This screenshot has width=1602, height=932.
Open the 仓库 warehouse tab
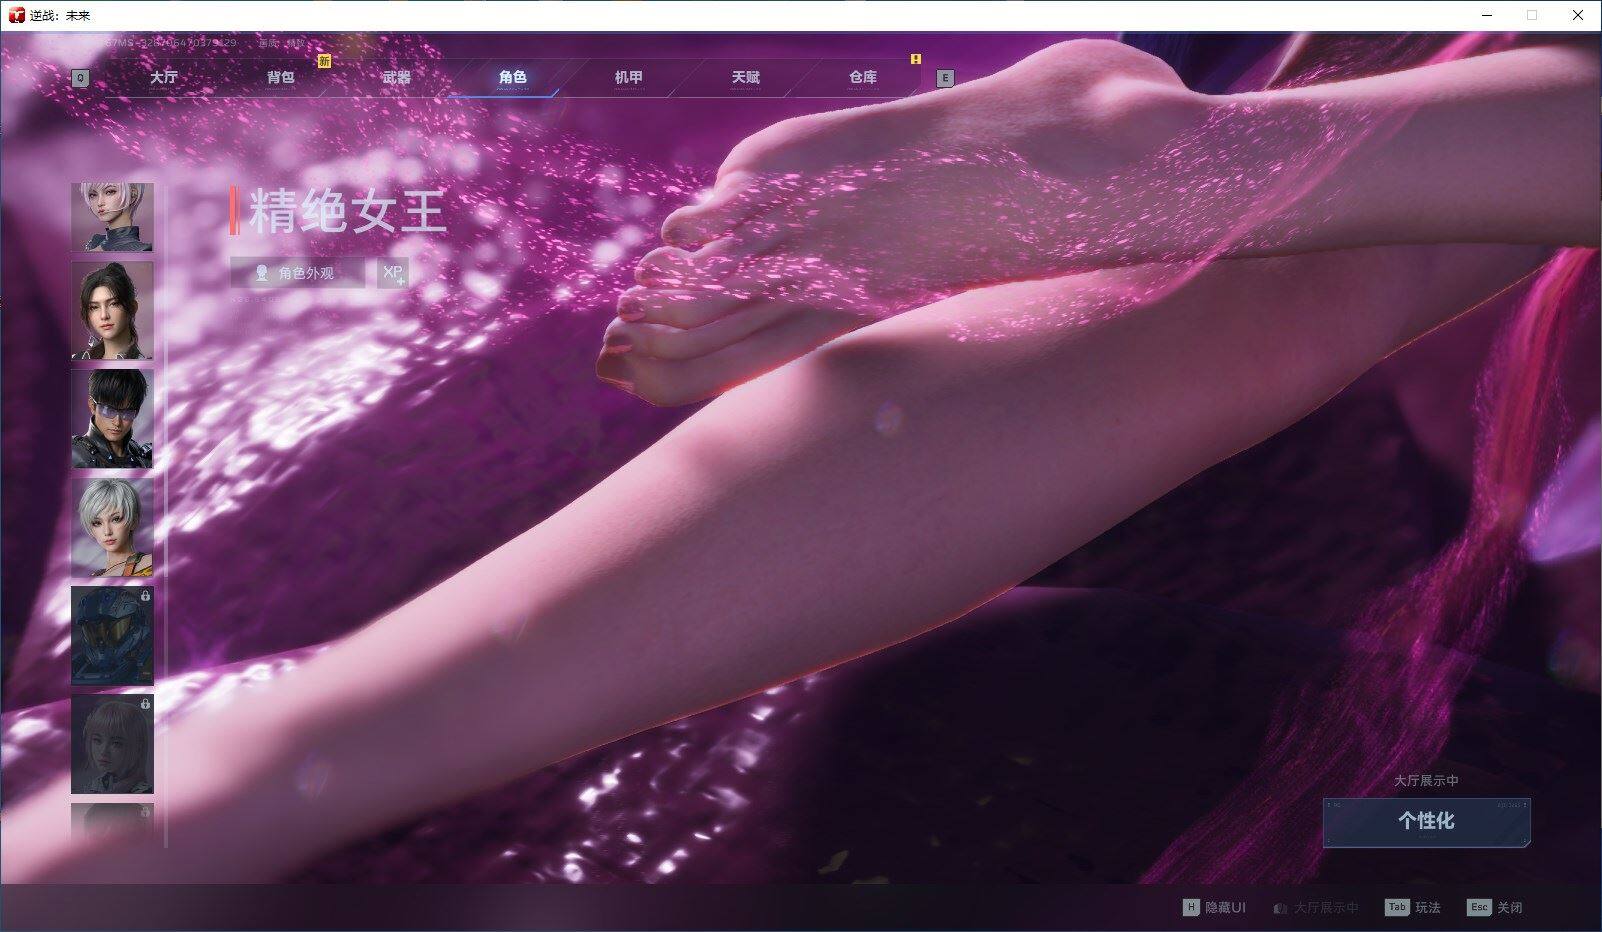pyautogui.click(x=863, y=77)
